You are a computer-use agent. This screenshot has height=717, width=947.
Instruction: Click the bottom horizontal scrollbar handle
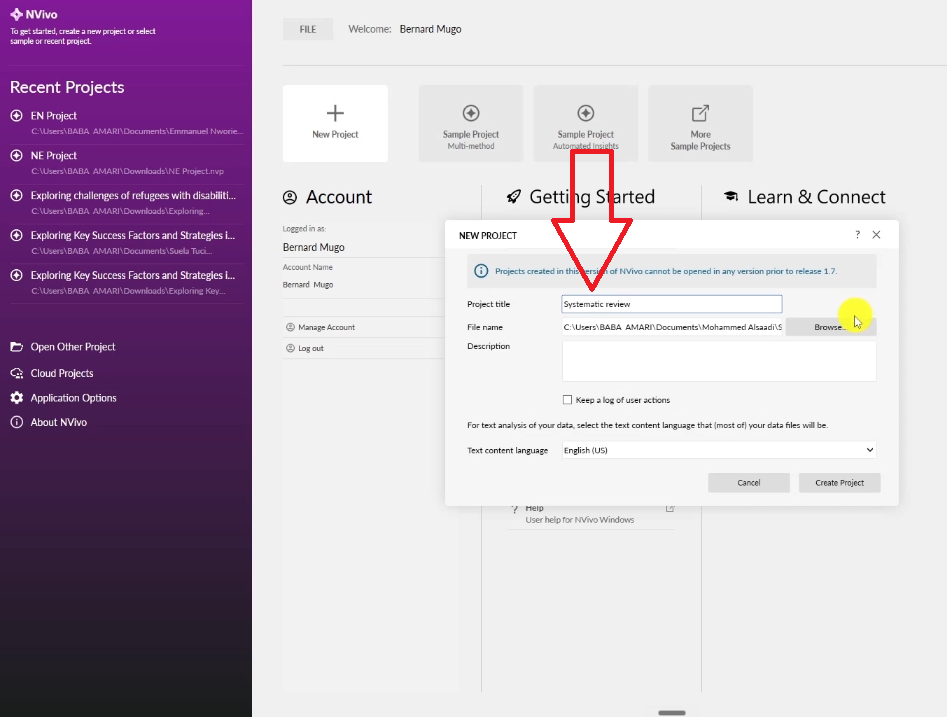coord(672,713)
